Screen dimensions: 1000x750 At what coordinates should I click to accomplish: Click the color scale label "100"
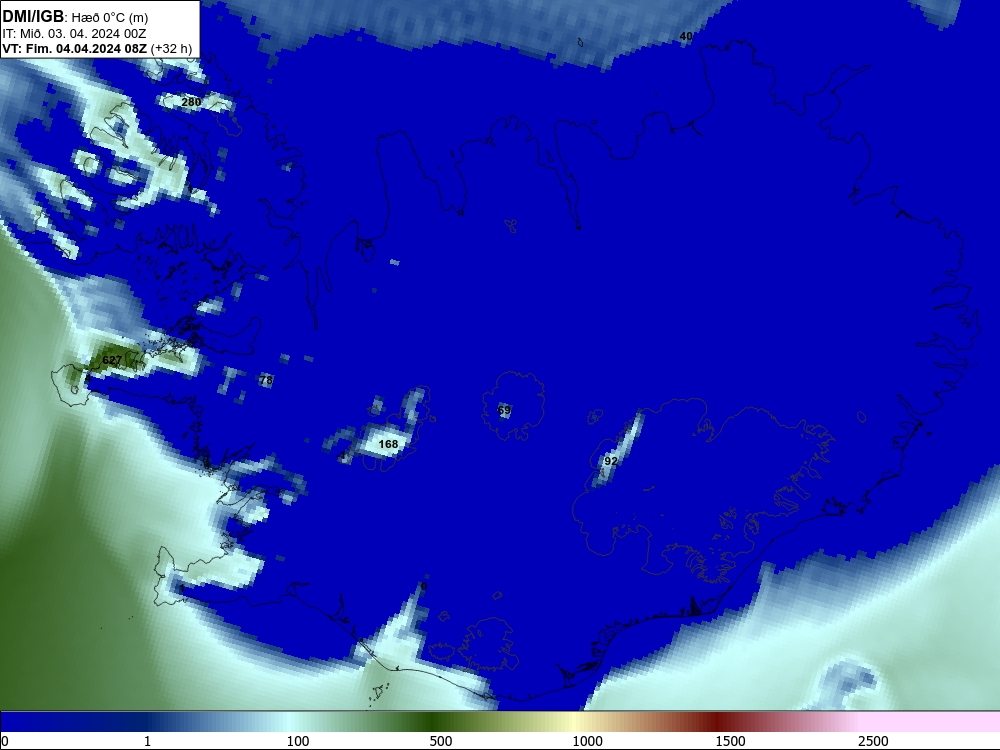tap(298, 741)
